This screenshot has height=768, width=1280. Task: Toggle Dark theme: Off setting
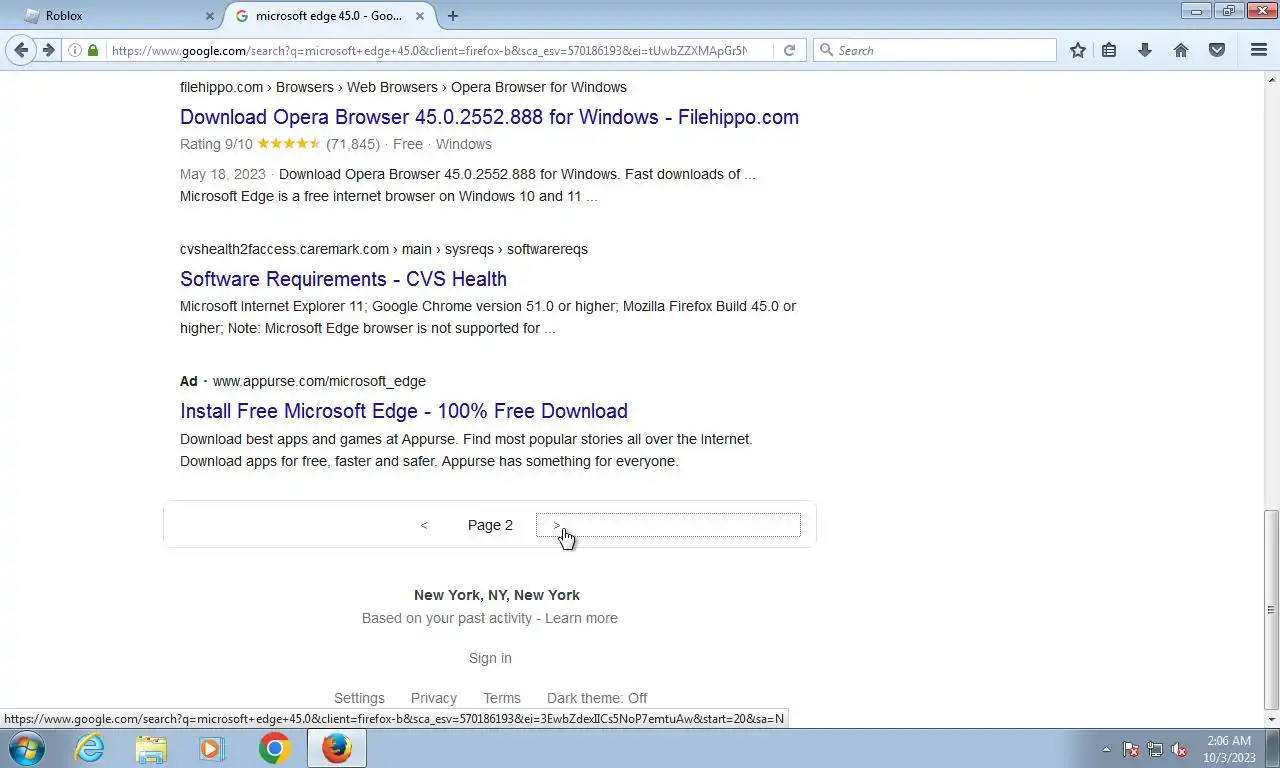(597, 698)
